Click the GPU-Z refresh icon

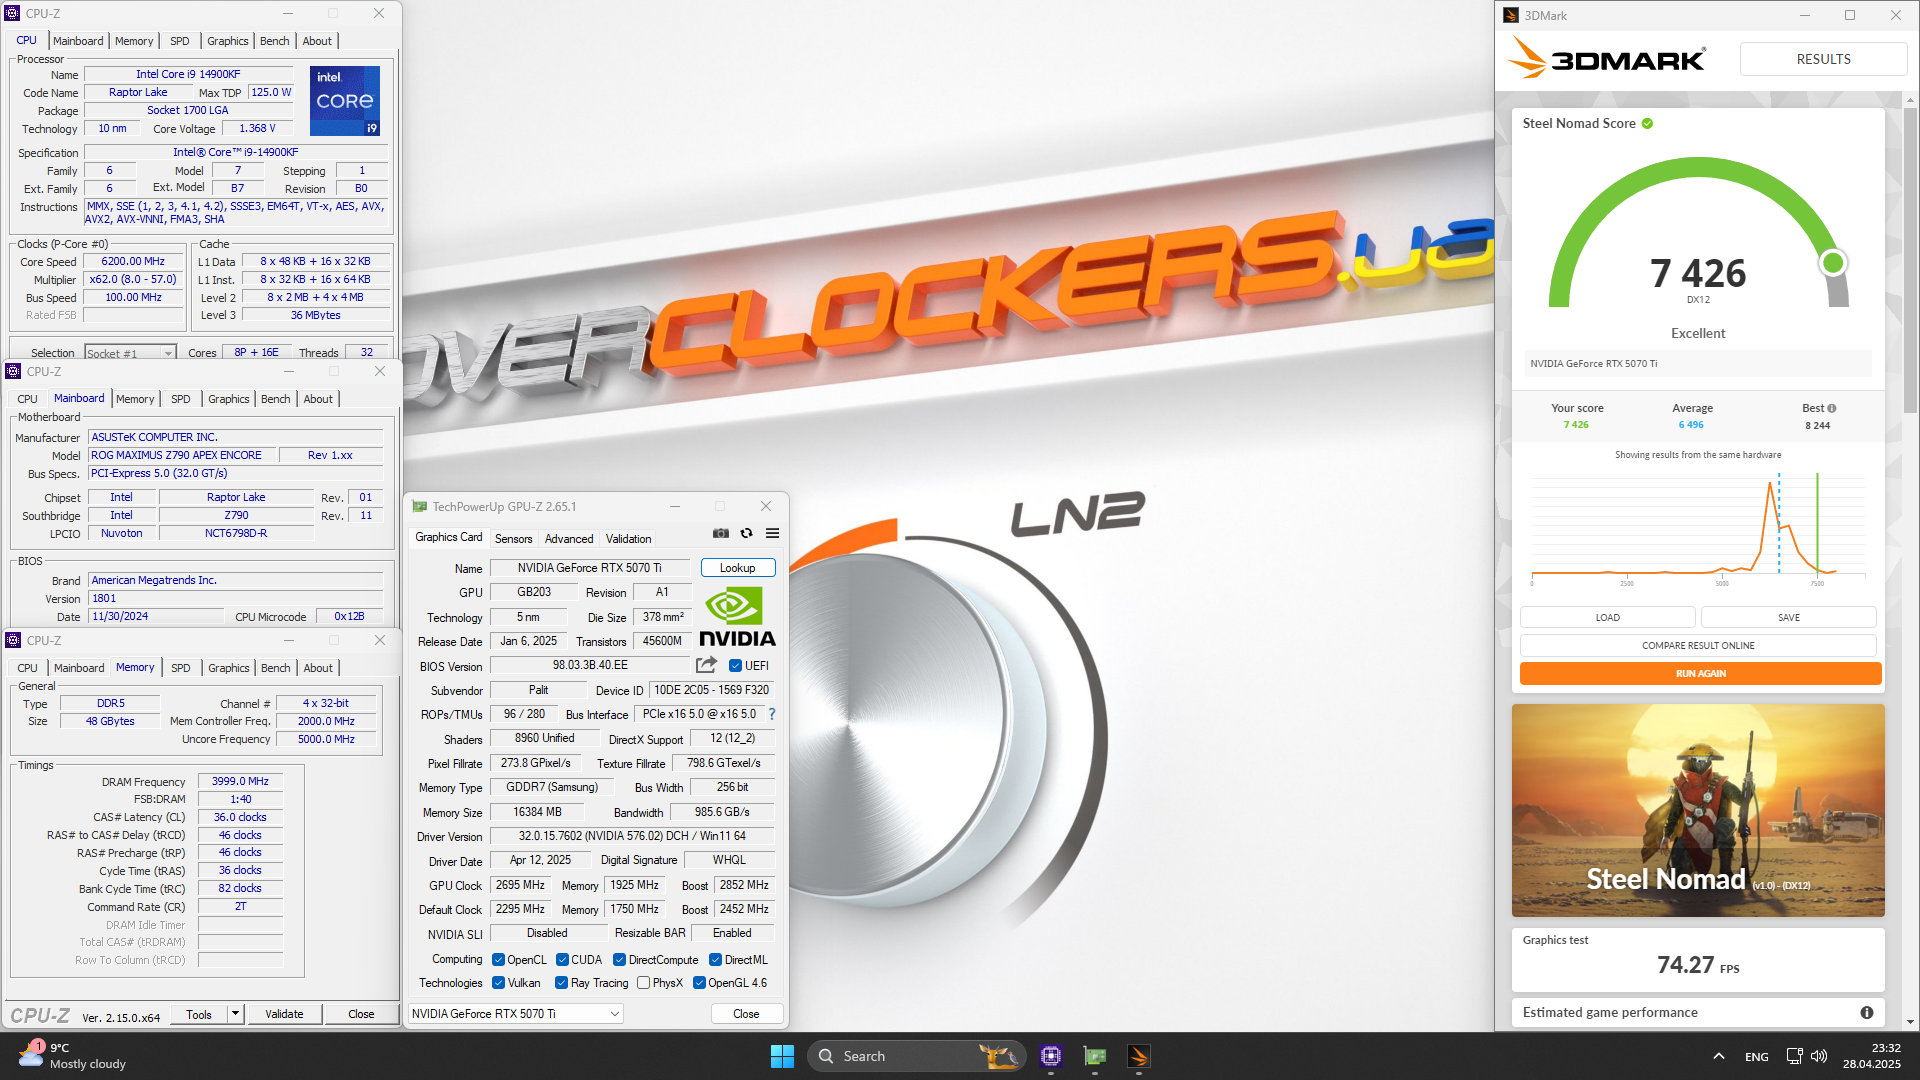[746, 534]
